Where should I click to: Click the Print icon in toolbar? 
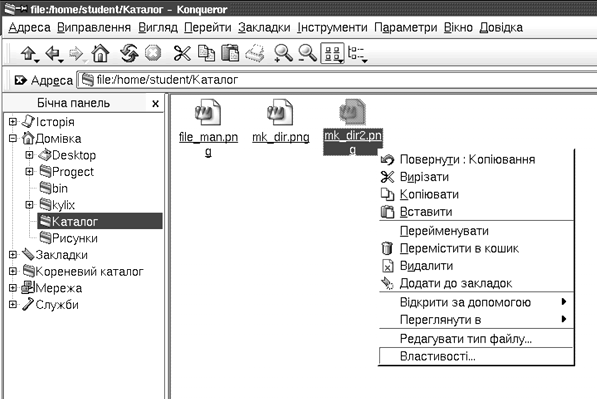click(255, 53)
